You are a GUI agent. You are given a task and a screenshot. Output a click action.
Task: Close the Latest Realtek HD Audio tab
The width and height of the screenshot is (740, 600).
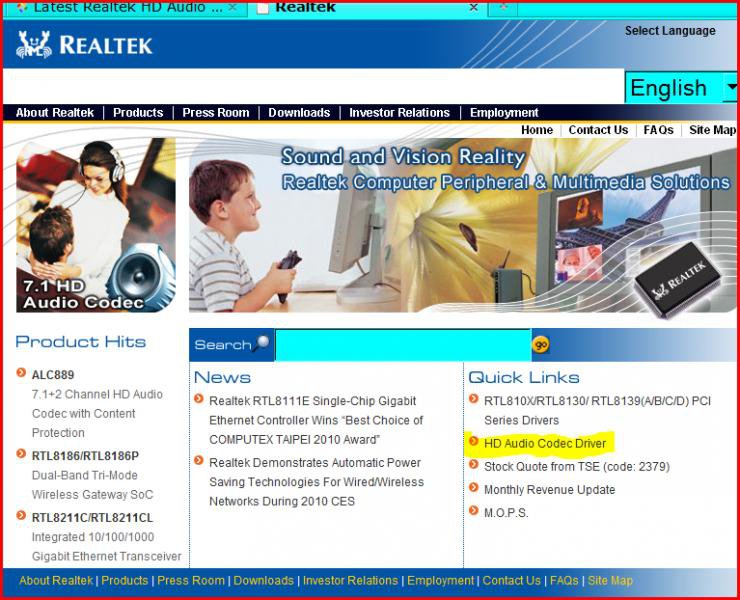[233, 8]
